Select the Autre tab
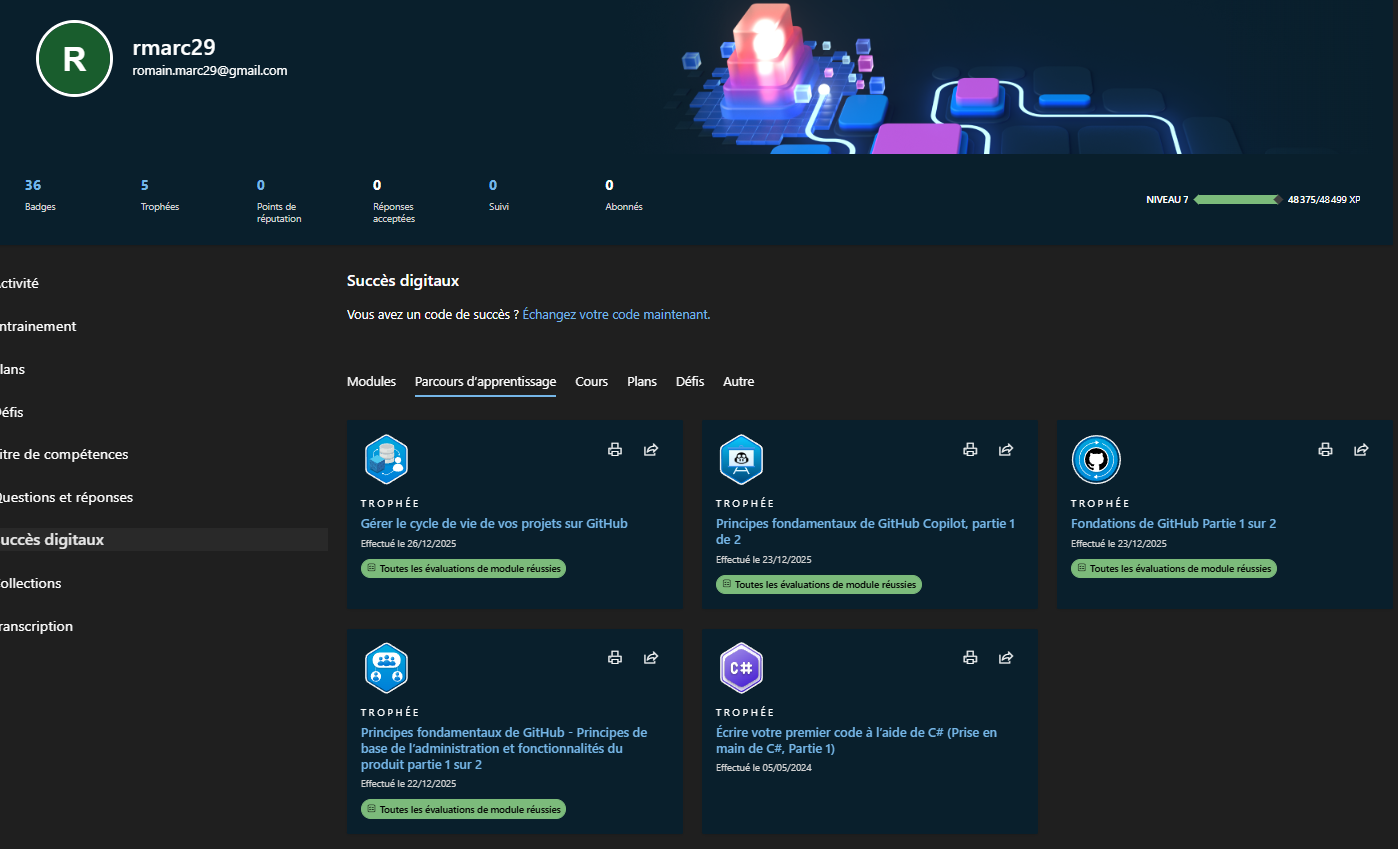 (738, 382)
